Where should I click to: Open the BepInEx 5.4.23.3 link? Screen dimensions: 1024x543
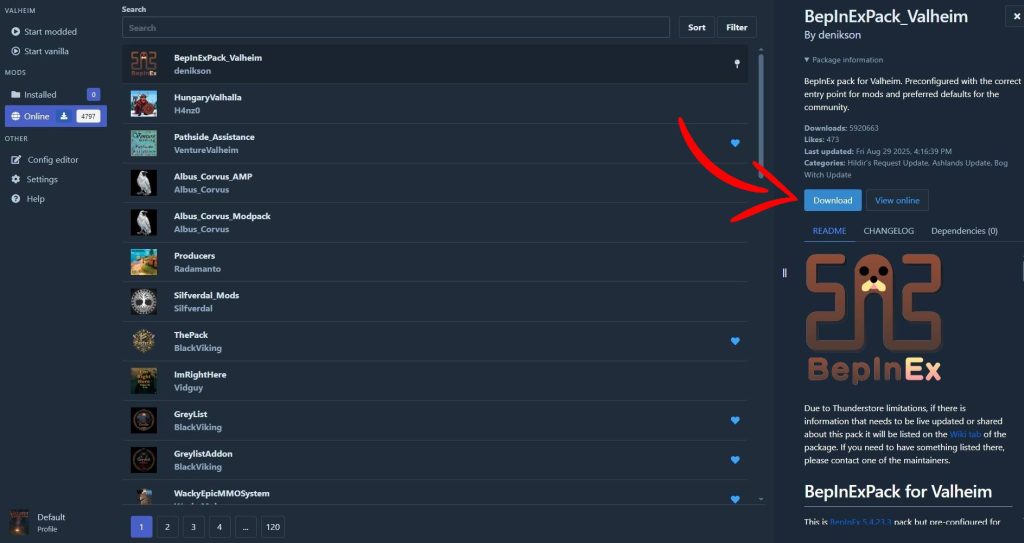tap(861, 521)
